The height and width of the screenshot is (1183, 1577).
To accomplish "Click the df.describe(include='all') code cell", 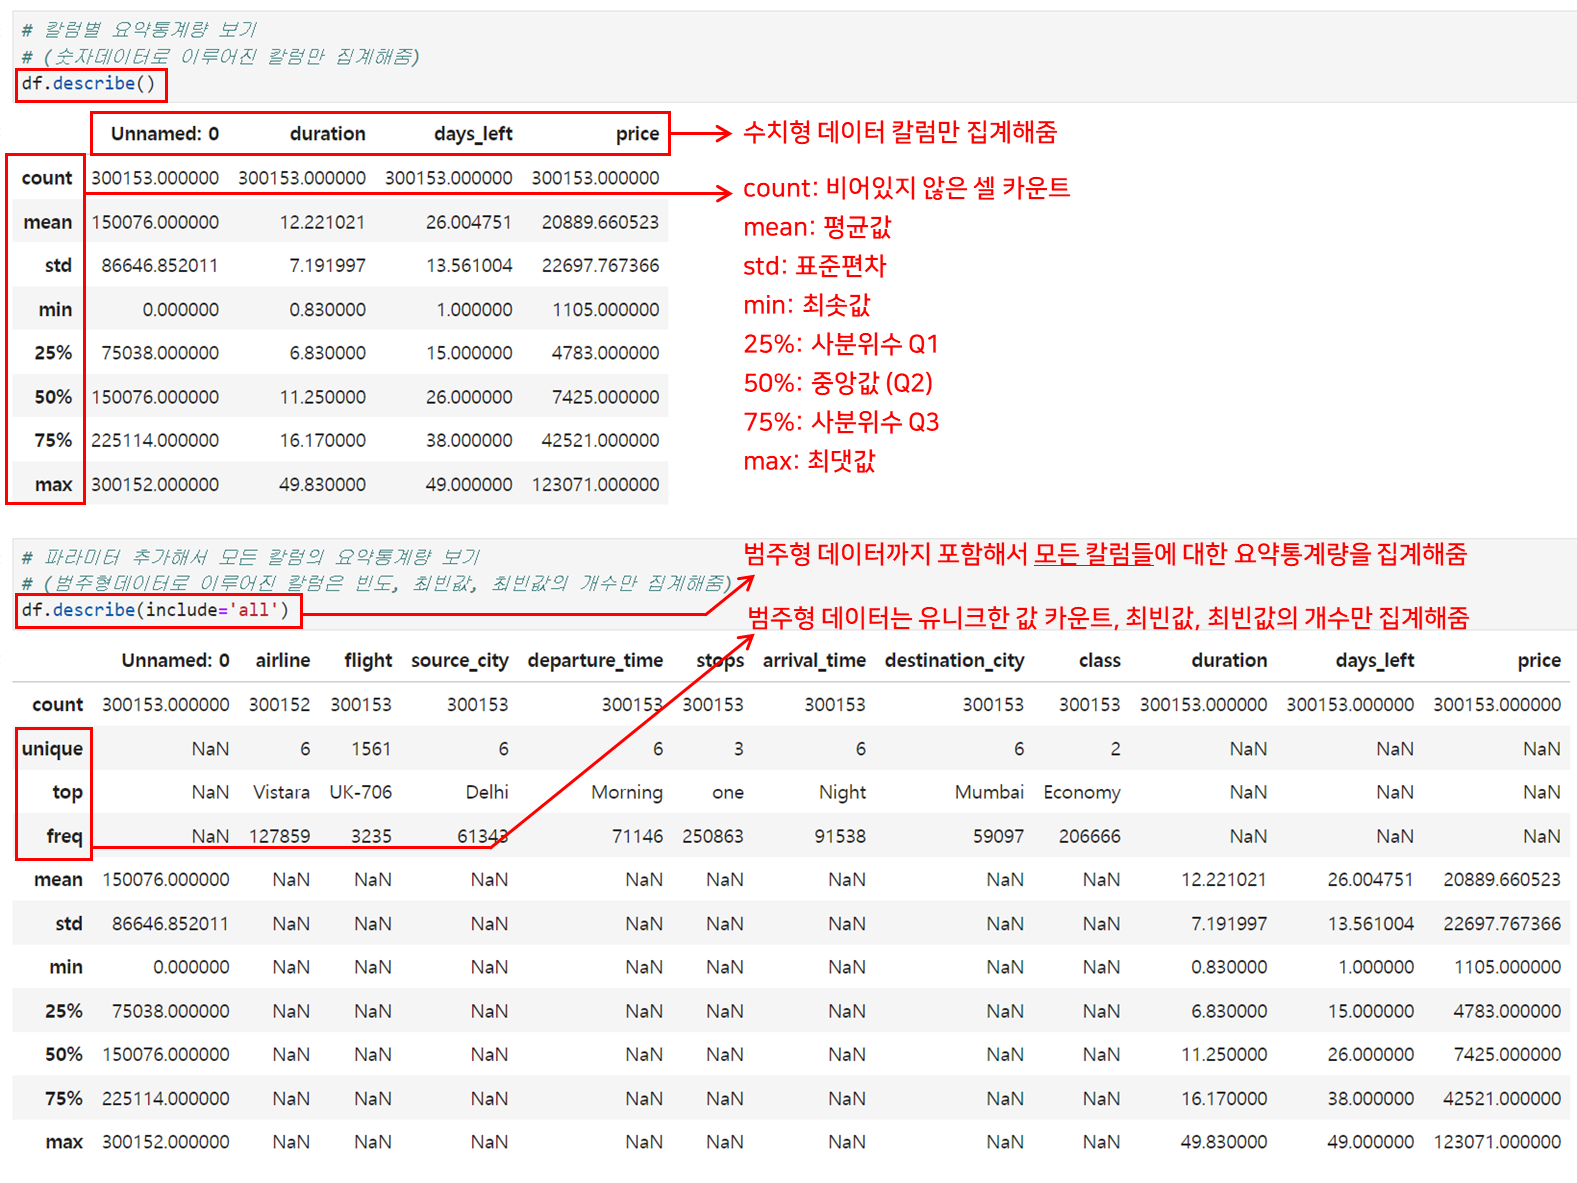I will point(156,610).
